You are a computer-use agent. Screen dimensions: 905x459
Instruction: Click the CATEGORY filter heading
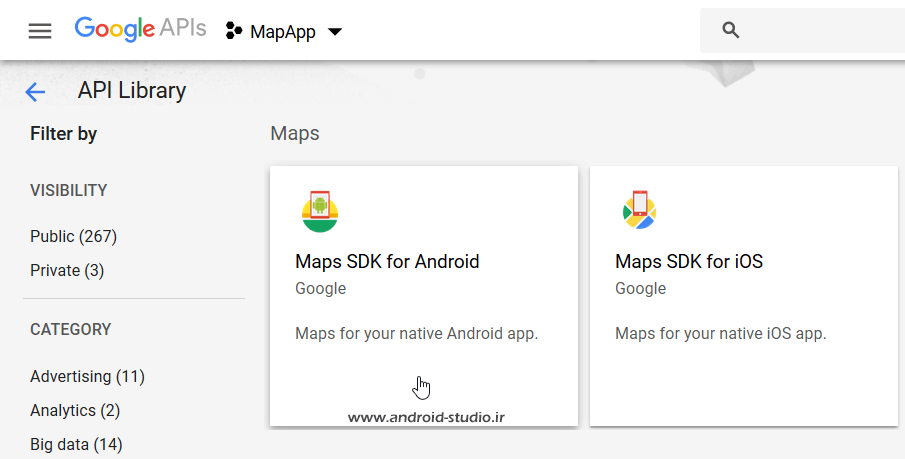[x=70, y=330]
